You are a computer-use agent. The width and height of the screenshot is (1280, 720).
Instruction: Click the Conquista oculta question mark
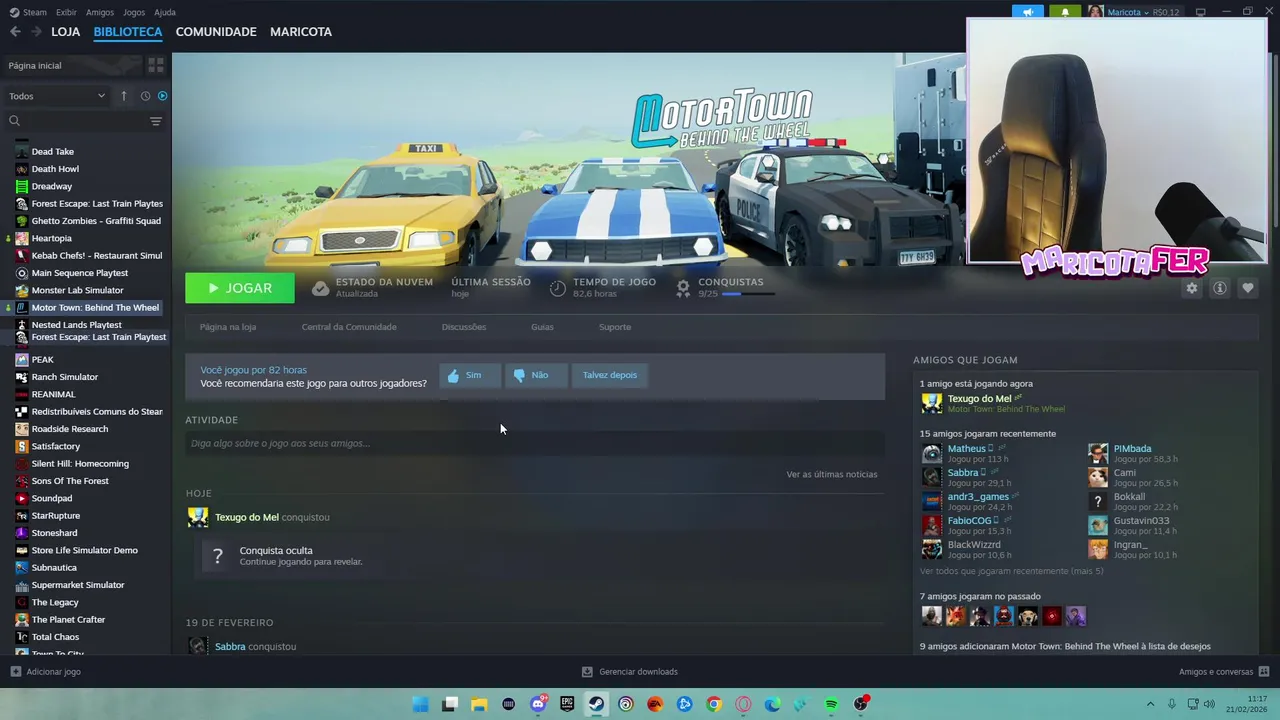point(218,556)
